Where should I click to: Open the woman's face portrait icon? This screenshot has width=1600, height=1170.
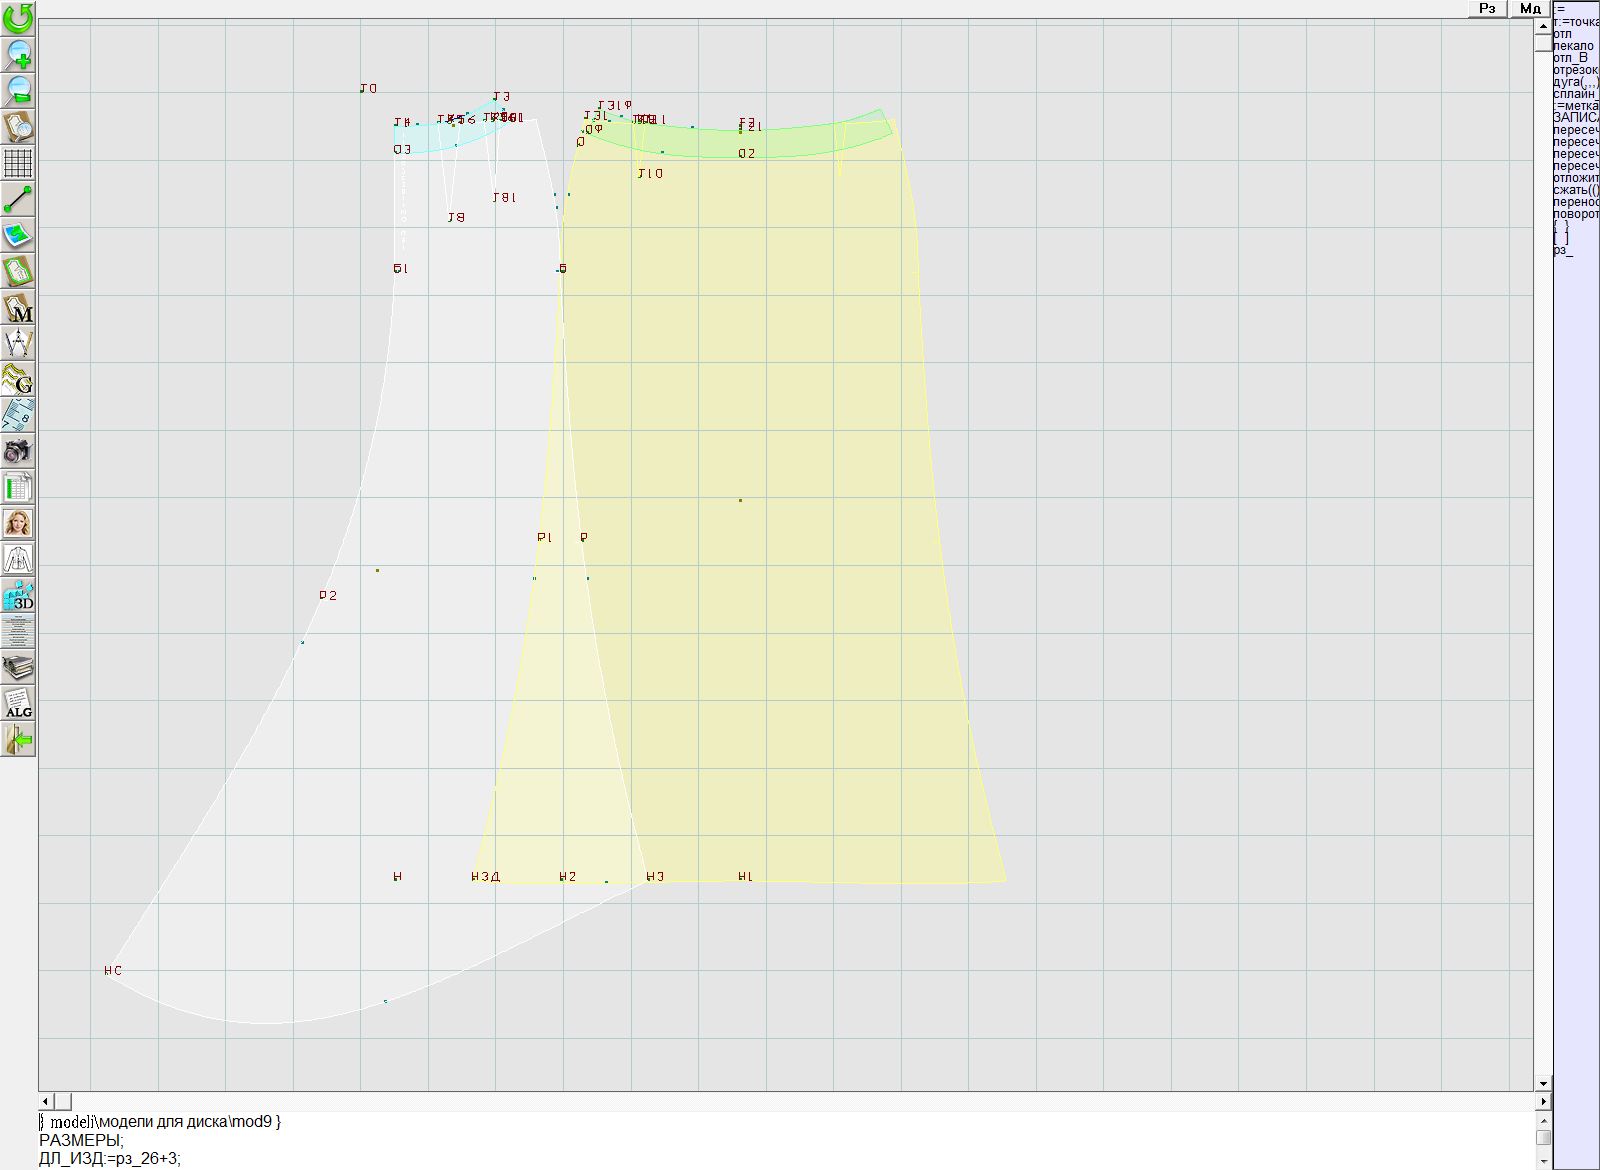point(18,523)
